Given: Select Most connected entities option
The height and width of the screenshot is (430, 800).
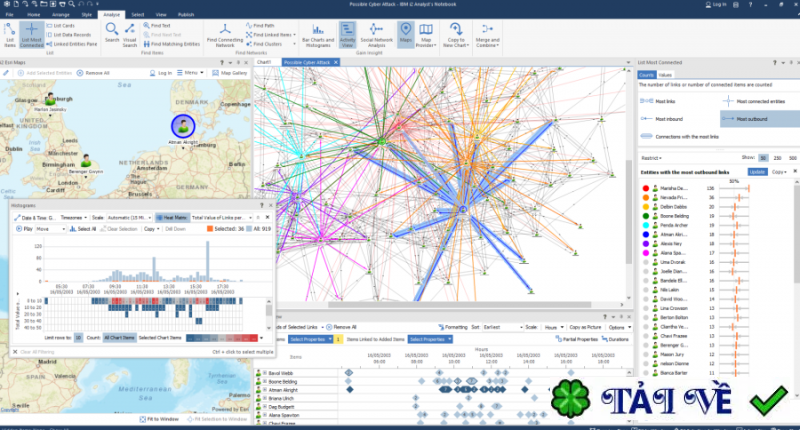Looking at the screenshot, I should [755, 101].
